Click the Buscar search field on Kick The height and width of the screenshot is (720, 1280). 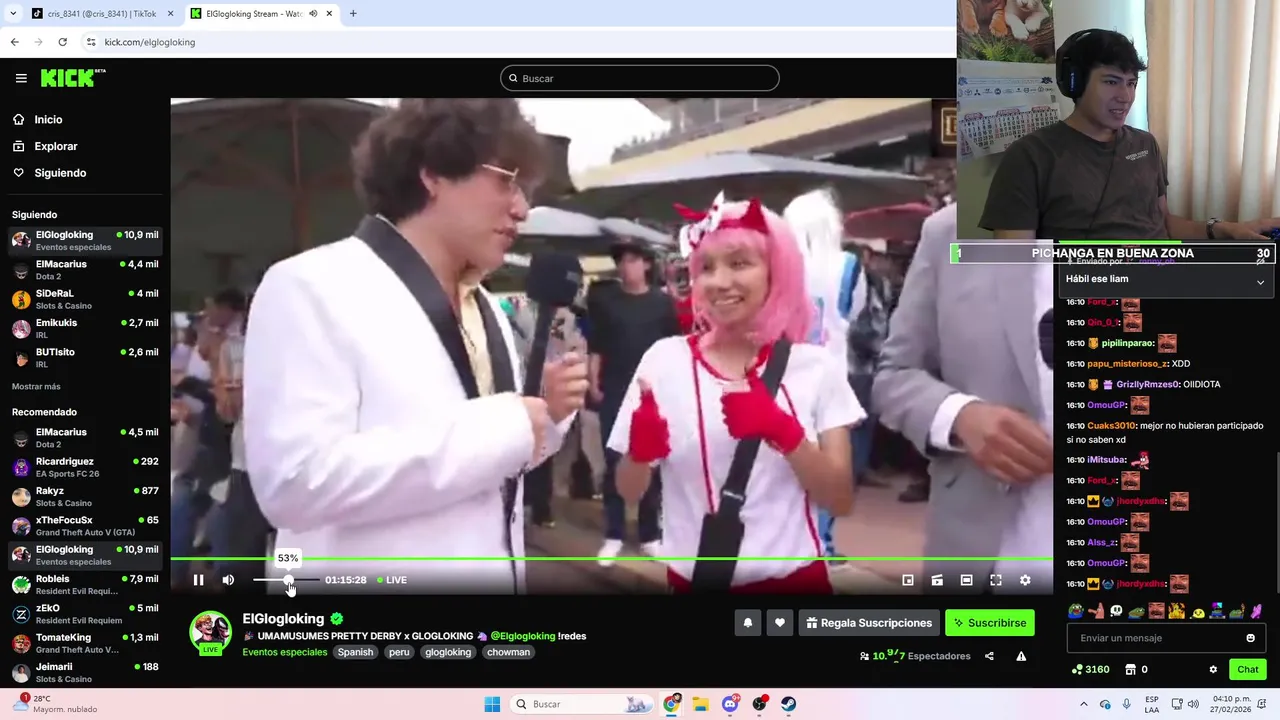click(640, 78)
